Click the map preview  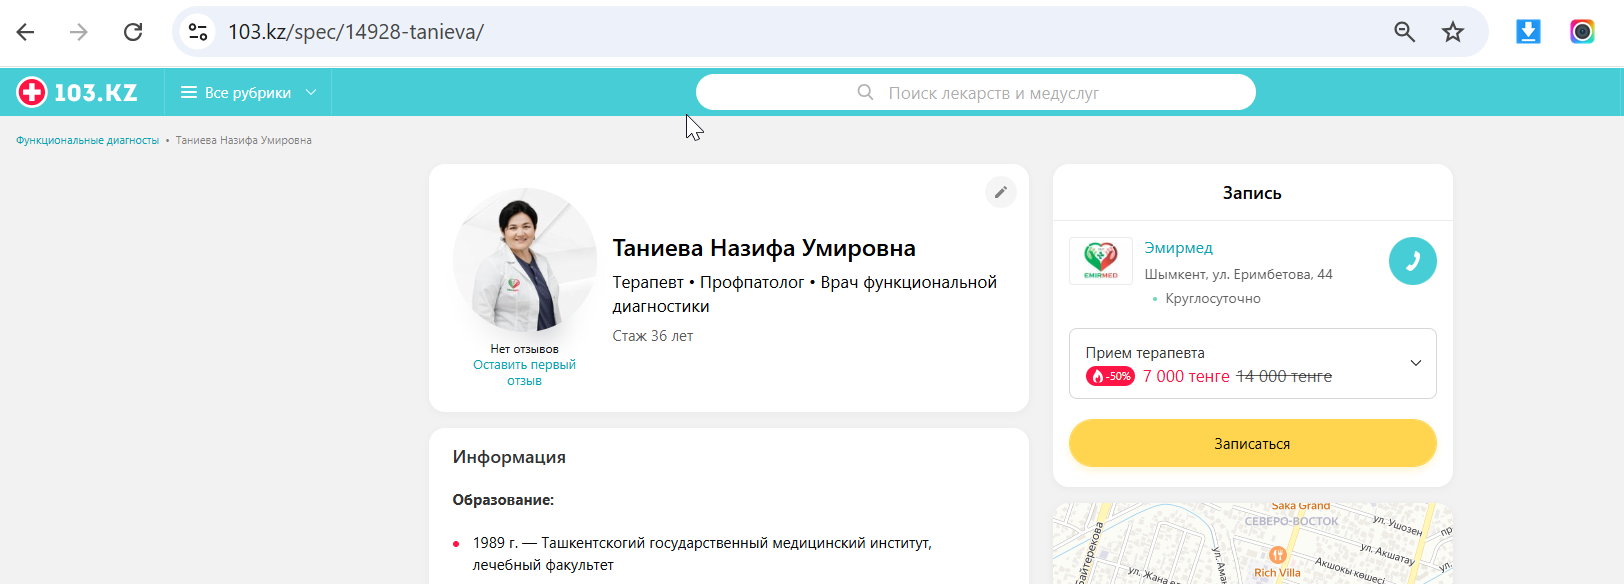point(1253,543)
